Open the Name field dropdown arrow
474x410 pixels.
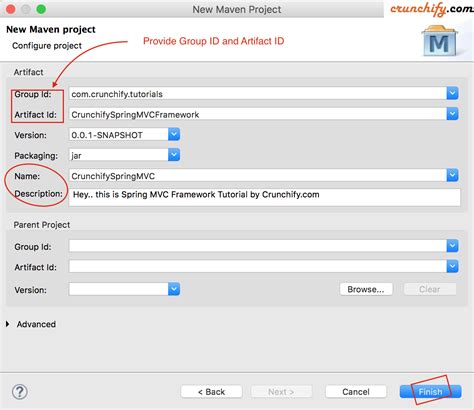(452, 175)
